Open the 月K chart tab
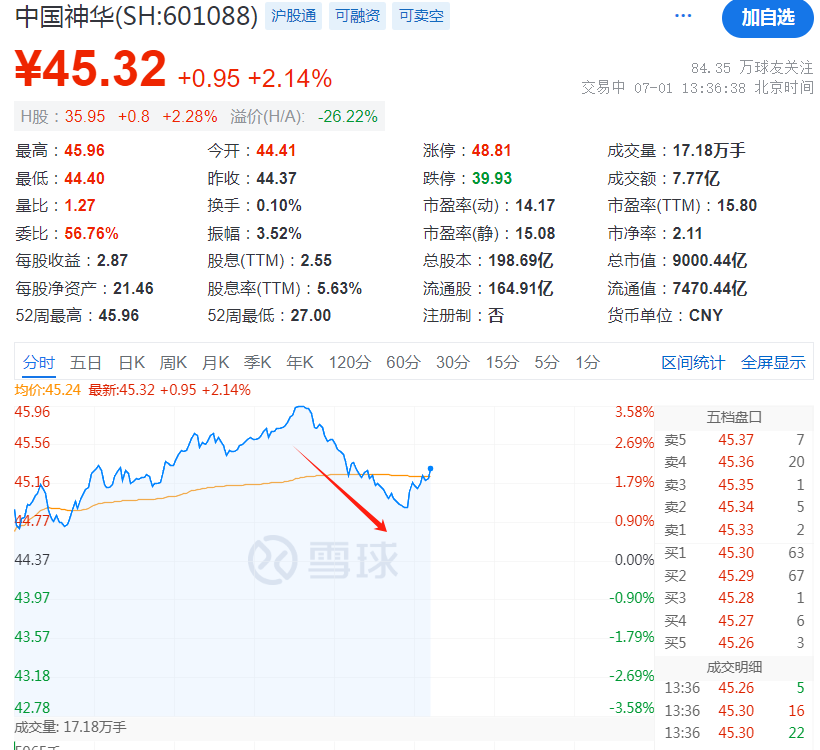This screenshot has height=750, width=820. click(x=216, y=362)
